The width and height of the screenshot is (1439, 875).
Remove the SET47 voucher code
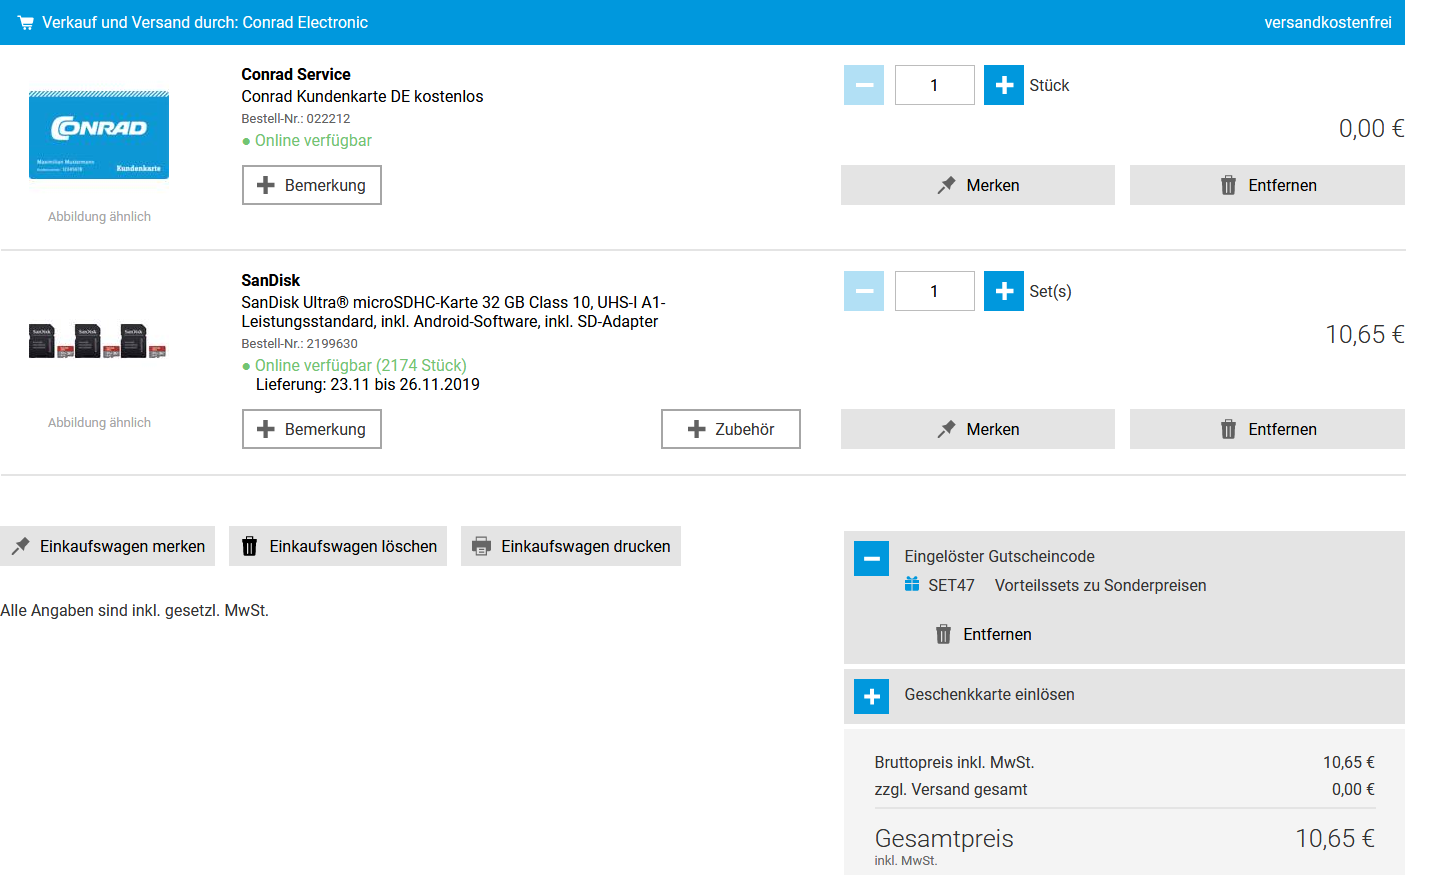coord(984,634)
